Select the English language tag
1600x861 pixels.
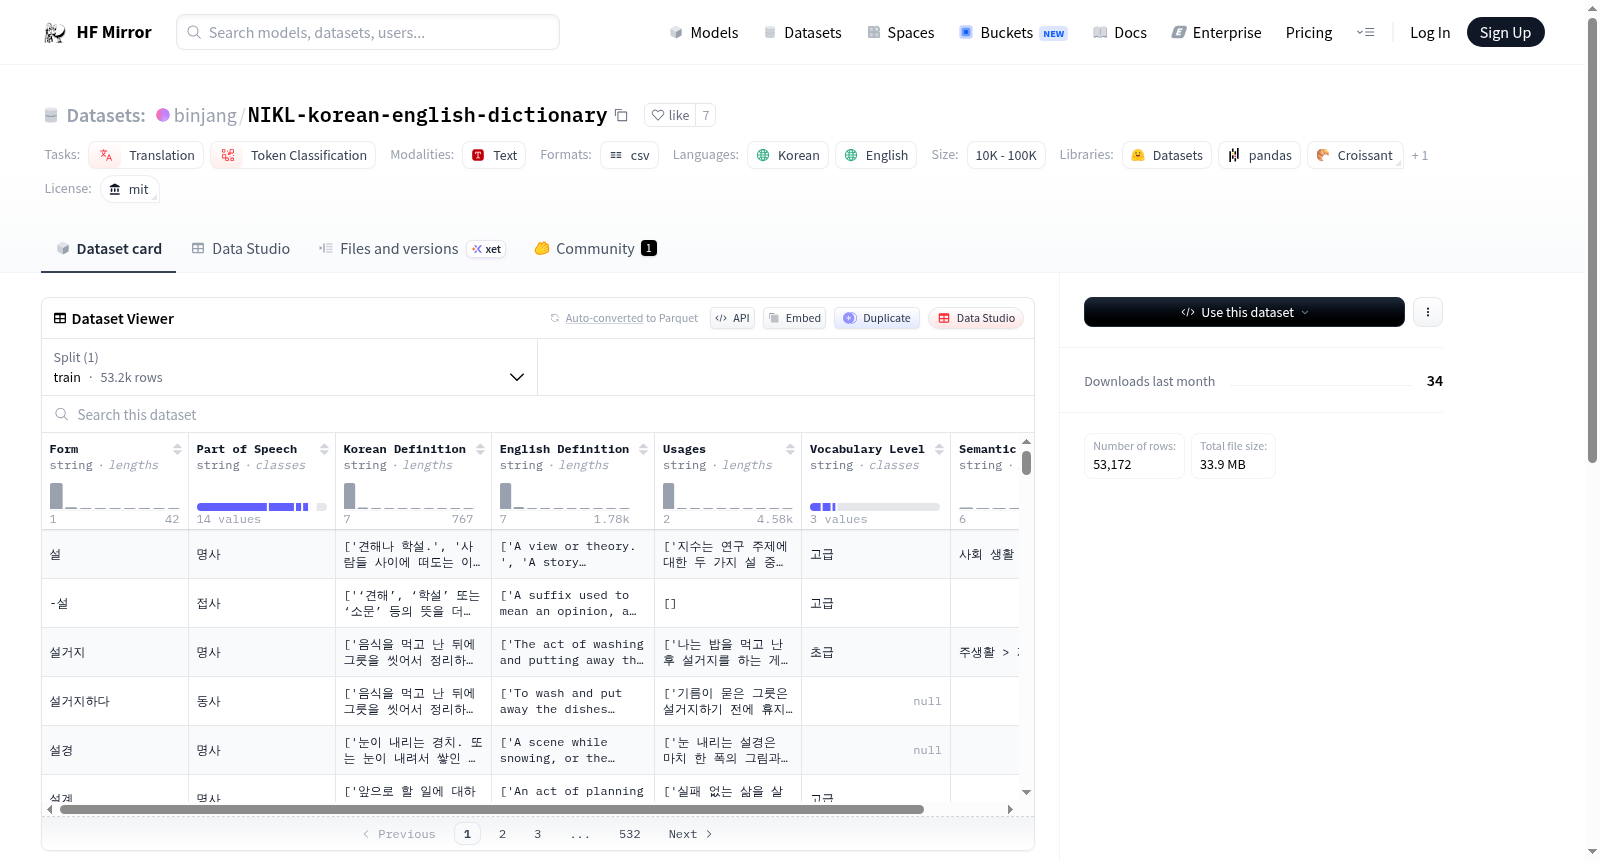876,155
